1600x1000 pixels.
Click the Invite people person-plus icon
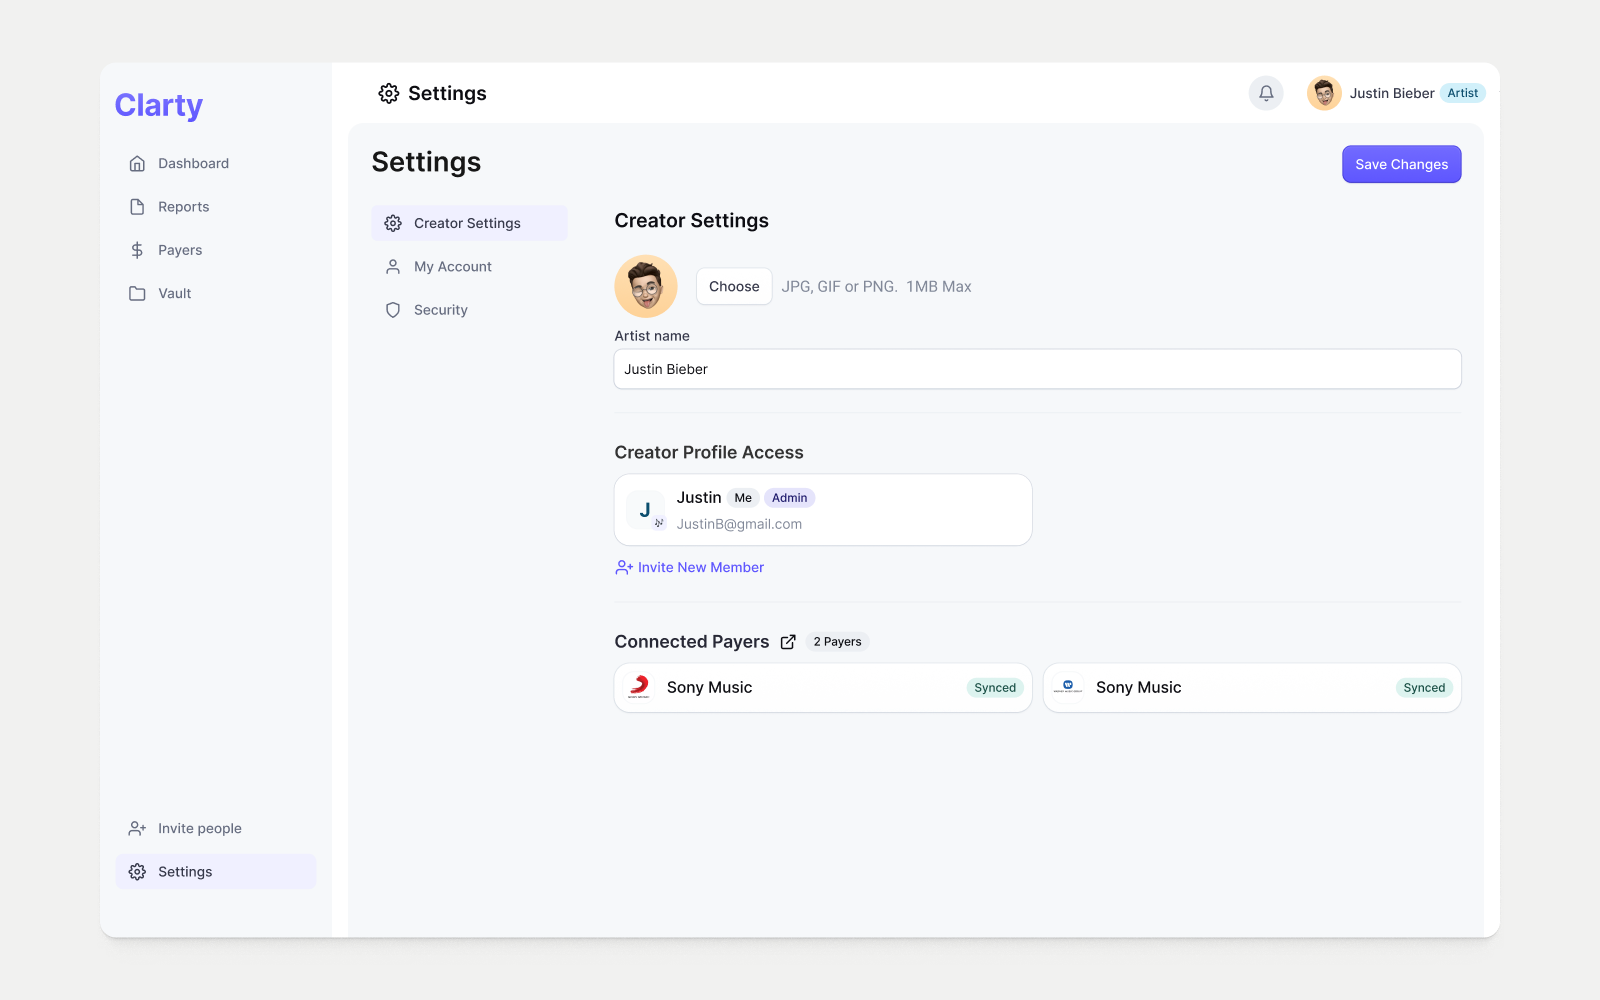(x=137, y=828)
